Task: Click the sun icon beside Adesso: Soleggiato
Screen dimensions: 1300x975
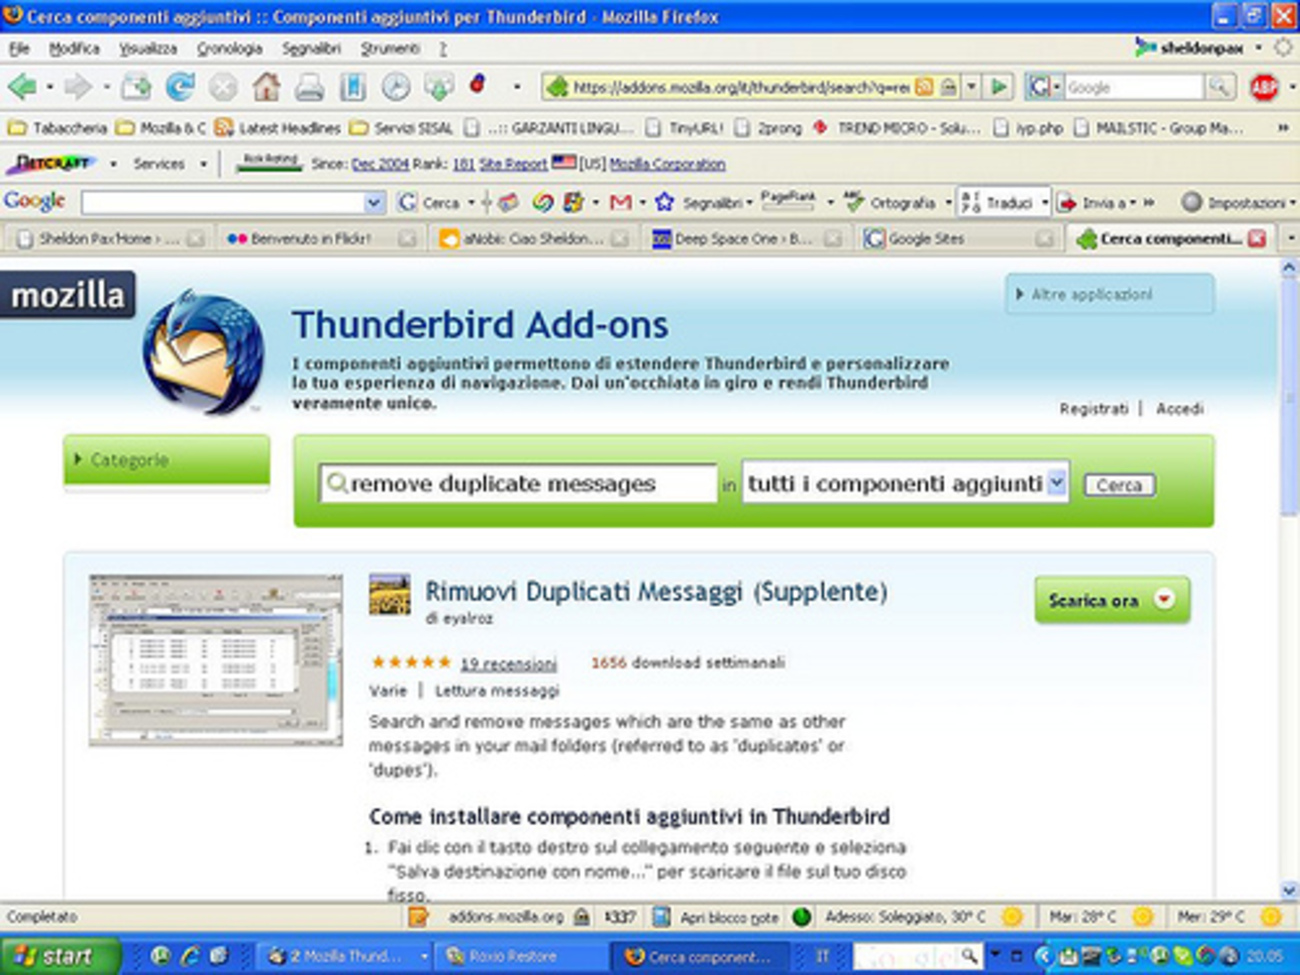Action: pyautogui.click(x=1012, y=917)
